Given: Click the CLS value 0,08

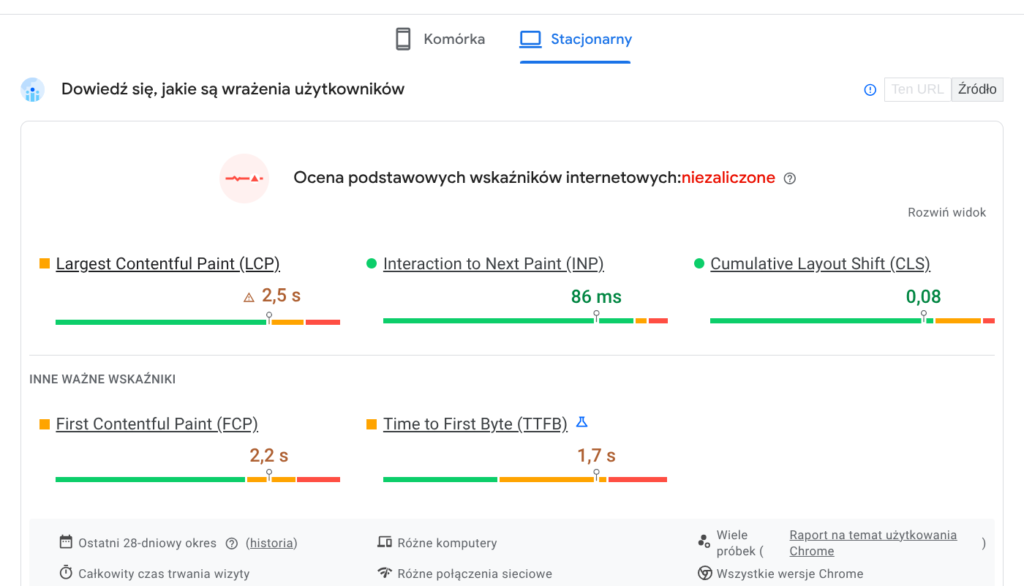Looking at the screenshot, I should [x=923, y=297].
